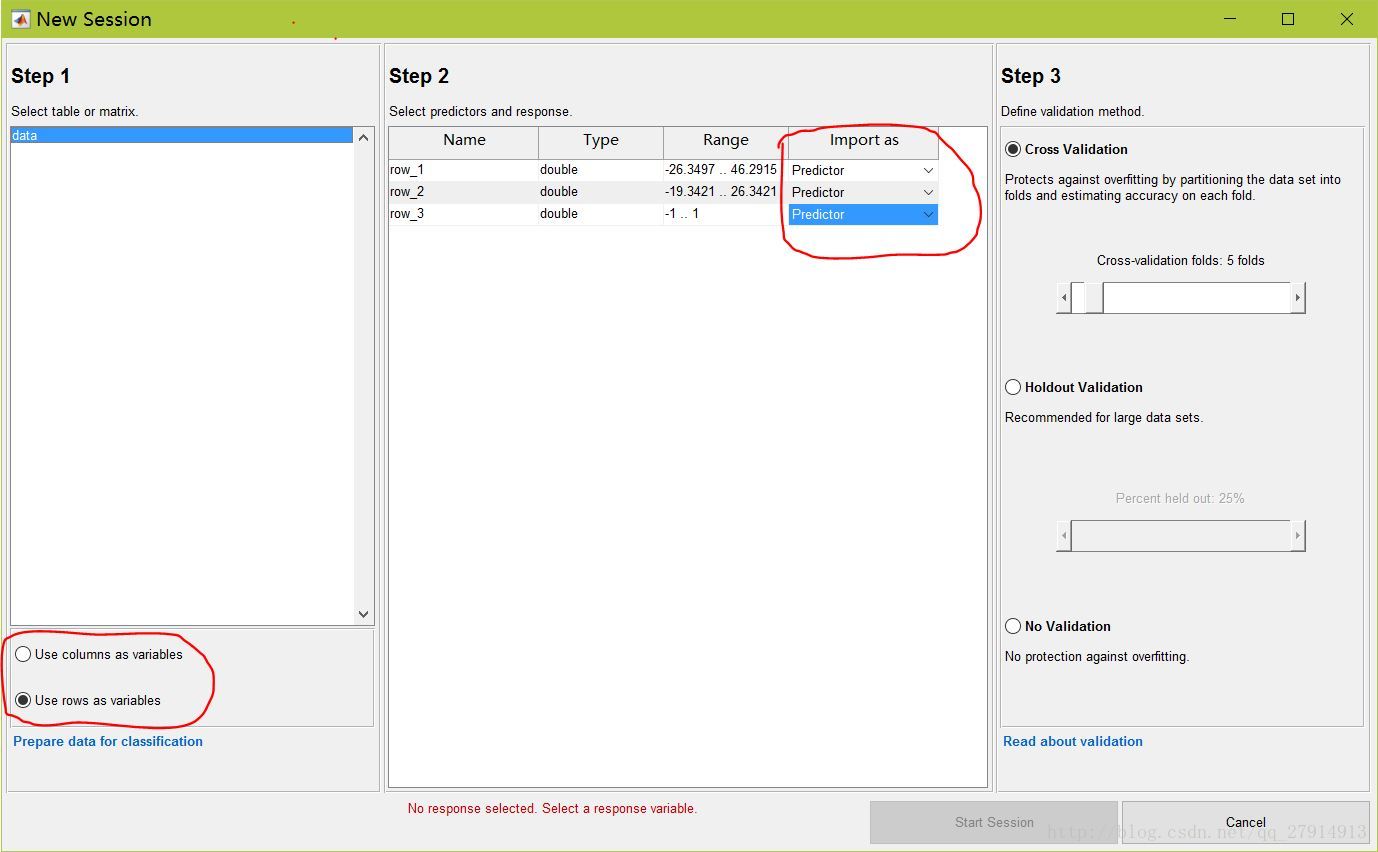
Task: Select No Validation radio button
Action: pos(1013,626)
